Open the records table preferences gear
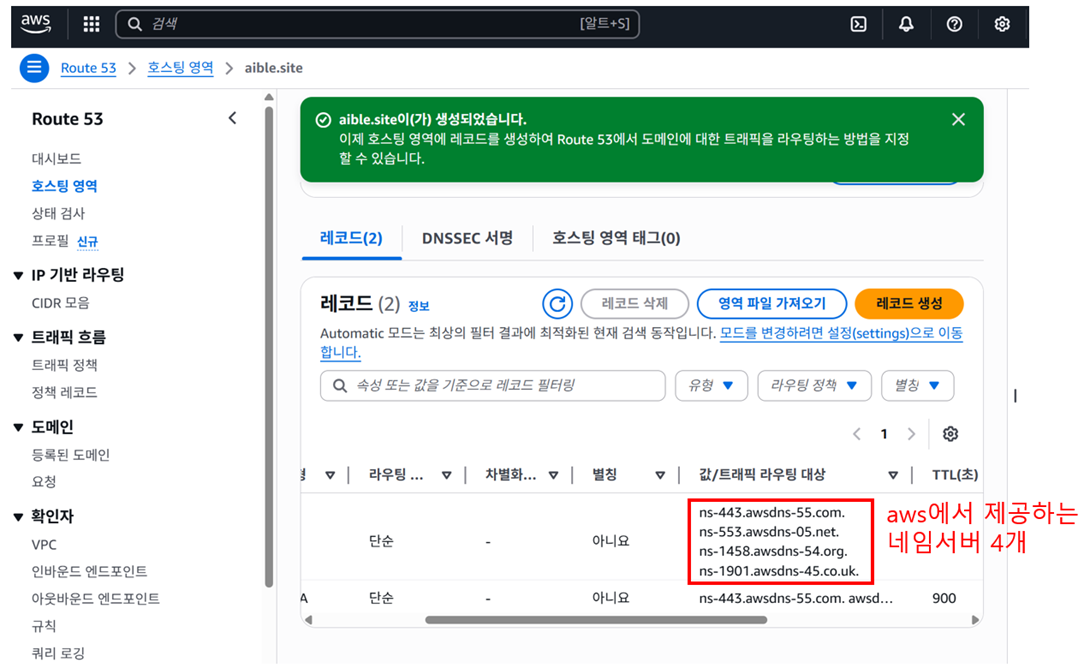This screenshot has height=668, width=1090. coord(950,434)
